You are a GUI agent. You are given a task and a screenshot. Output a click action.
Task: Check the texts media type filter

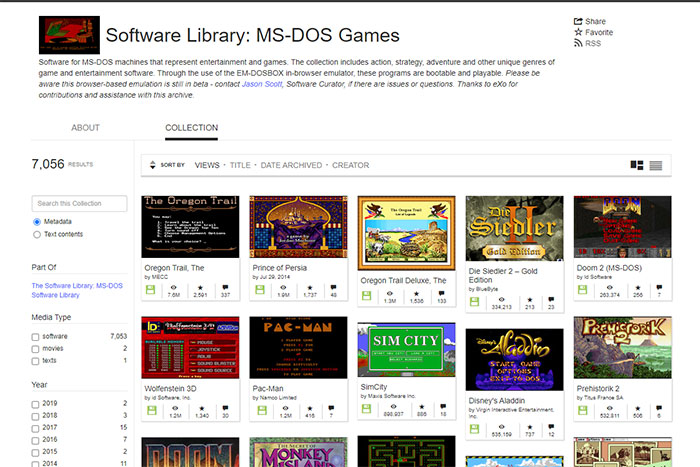tap(35, 361)
